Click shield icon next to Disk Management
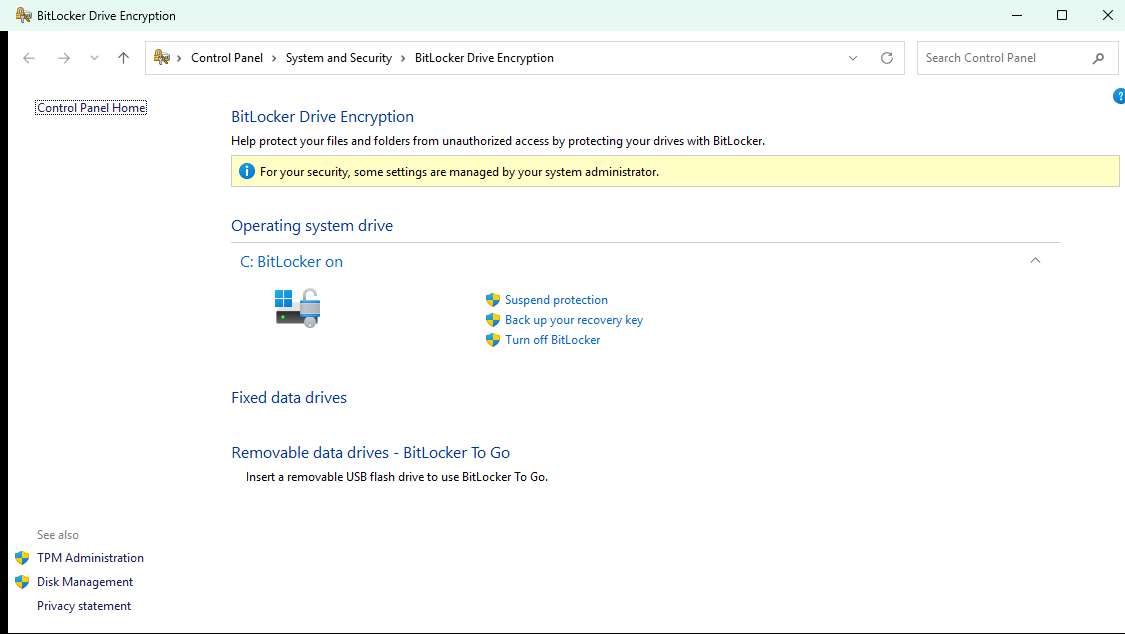The image size is (1125, 634). (x=22, y=582)
